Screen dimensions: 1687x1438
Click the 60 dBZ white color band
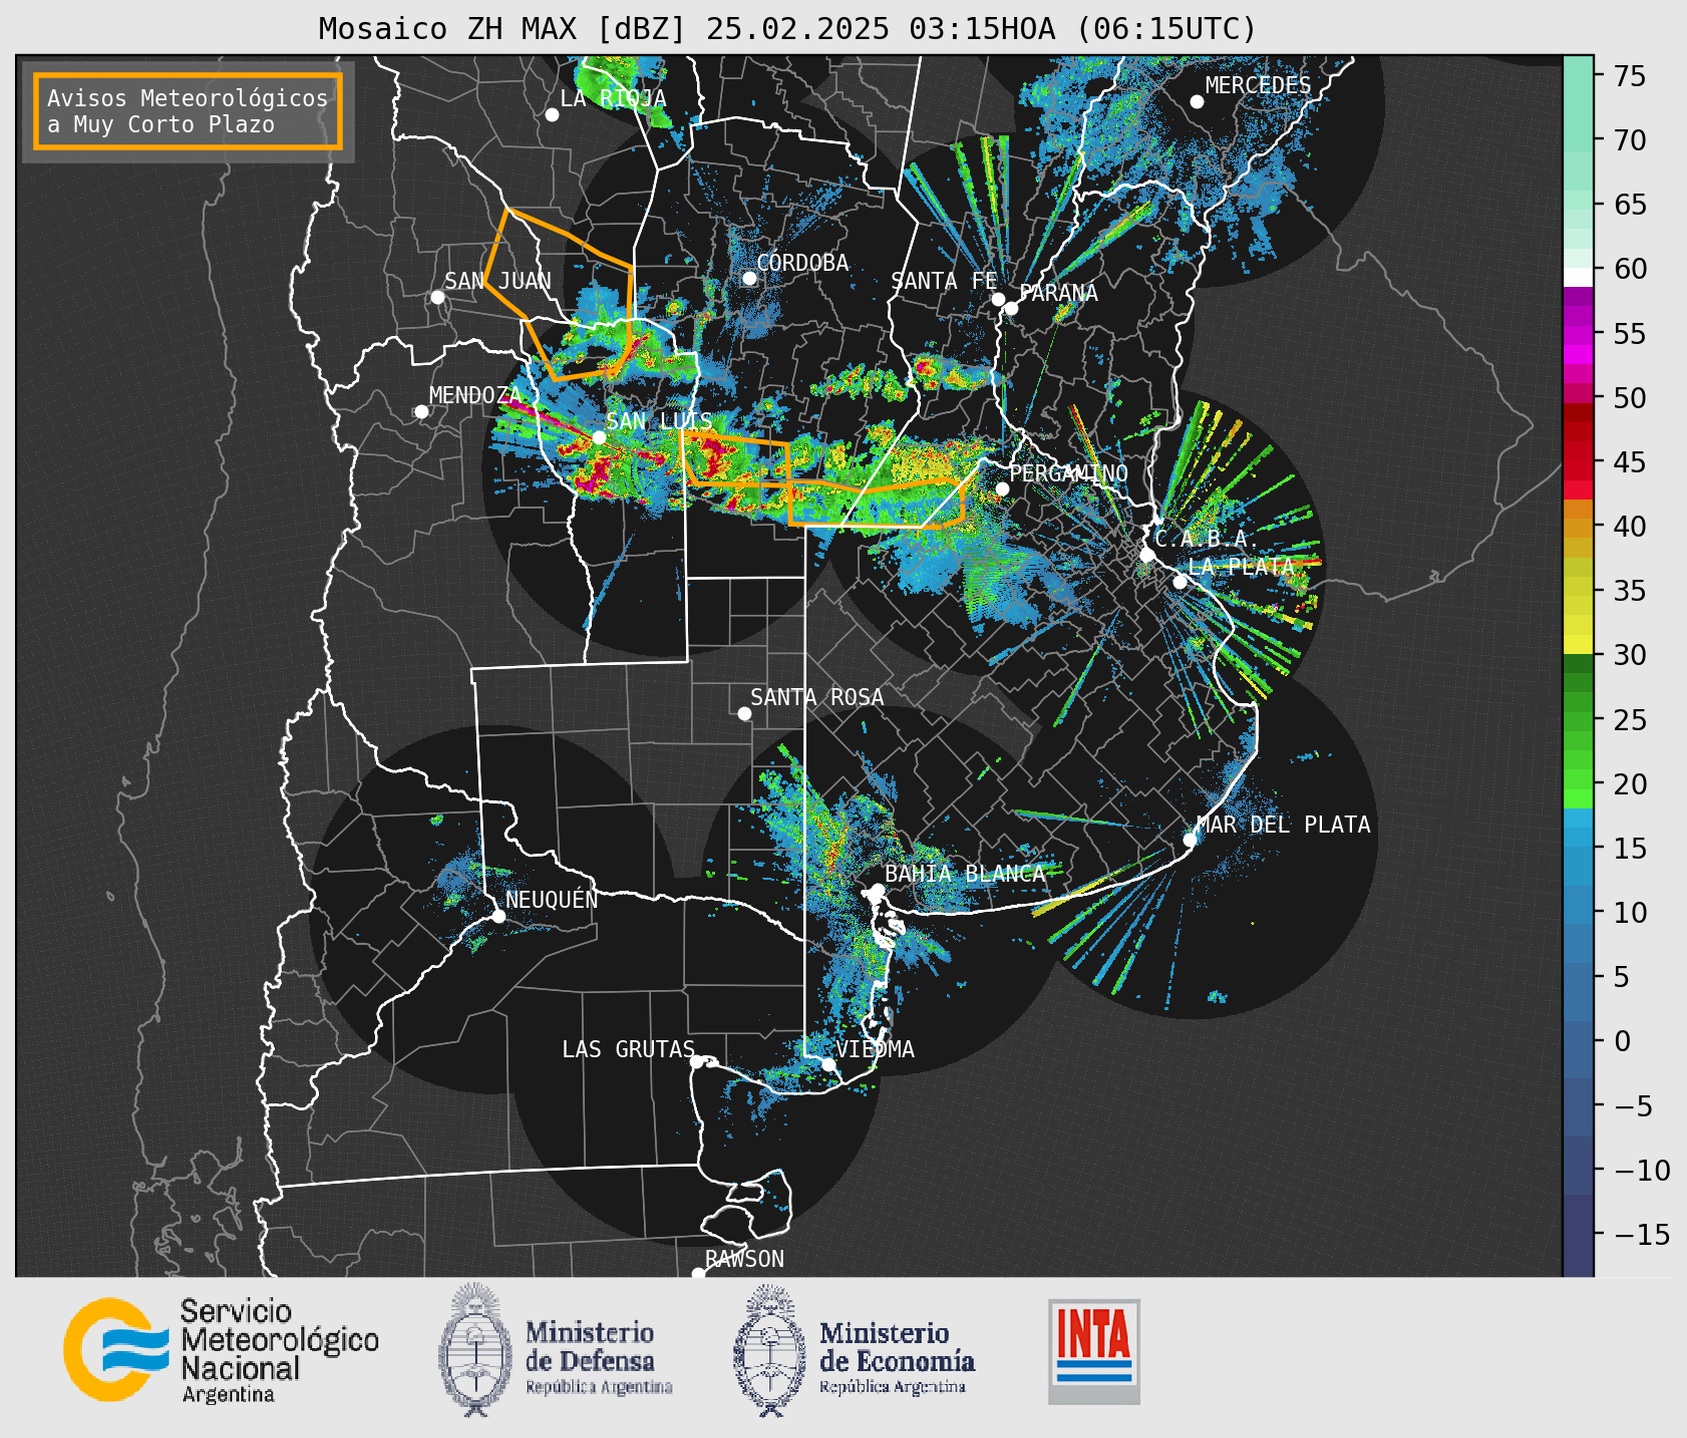point(1578,277)
